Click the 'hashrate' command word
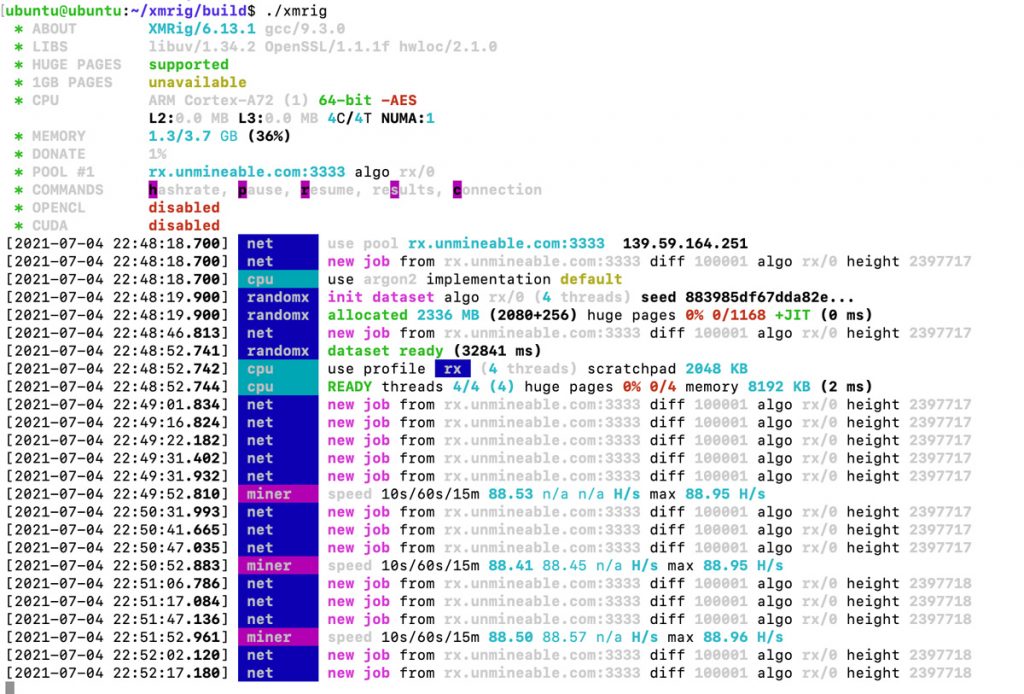This screenshot has width=1024, height=694. point(188,190)
